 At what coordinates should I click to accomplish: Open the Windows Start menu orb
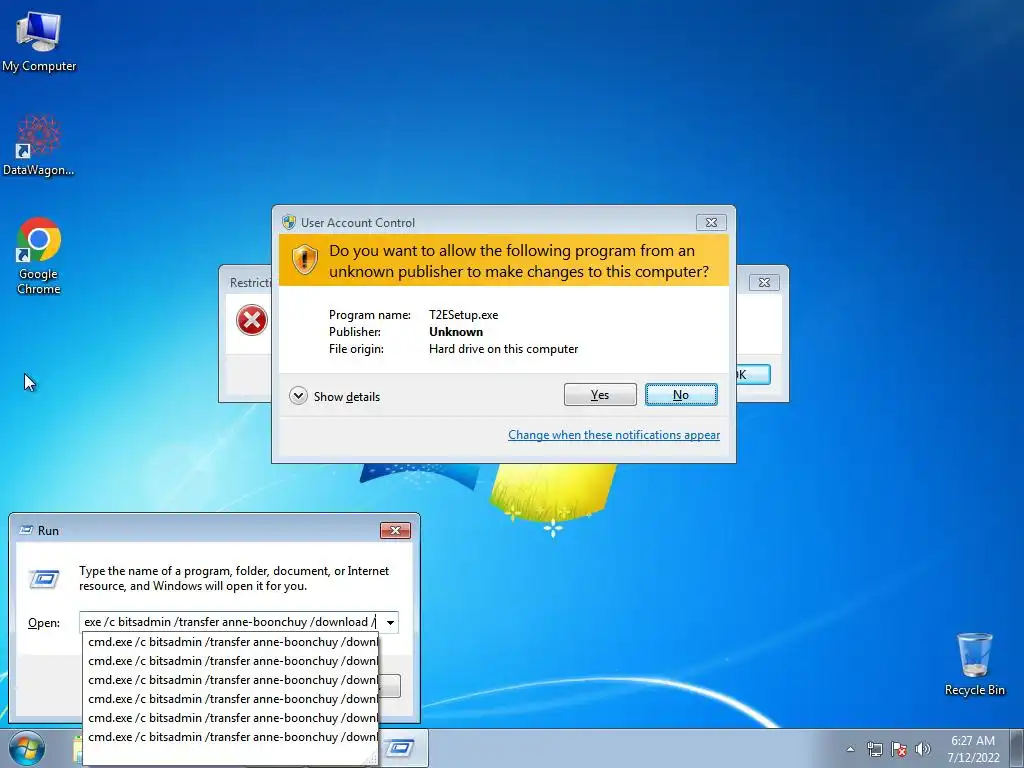coord(27,749)
